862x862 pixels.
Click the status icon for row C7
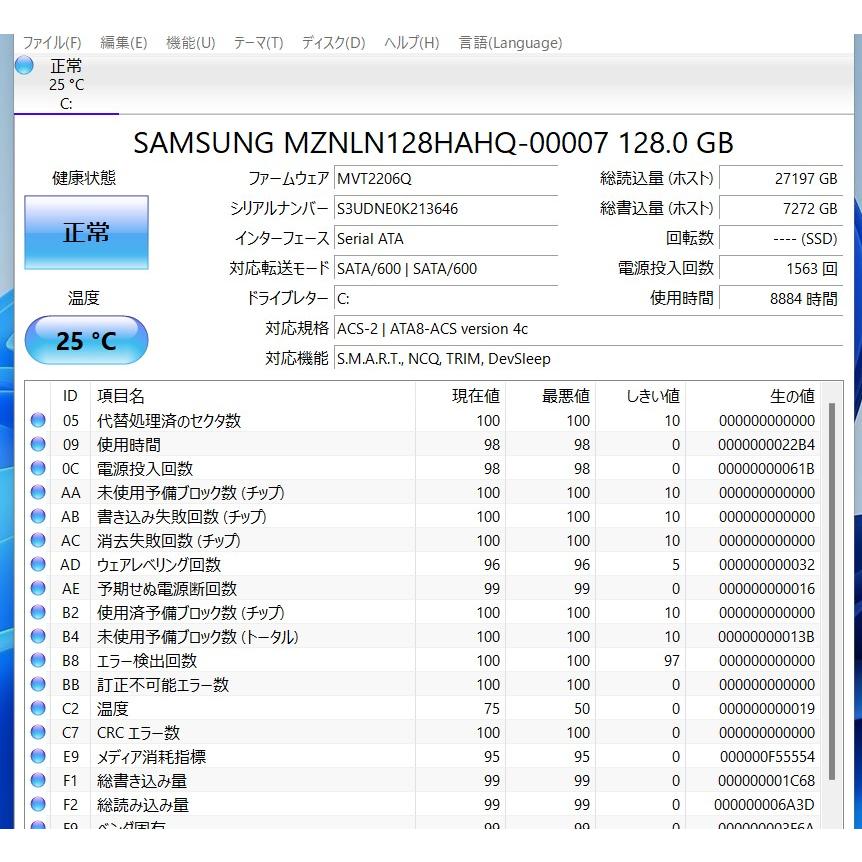(38, 732)
